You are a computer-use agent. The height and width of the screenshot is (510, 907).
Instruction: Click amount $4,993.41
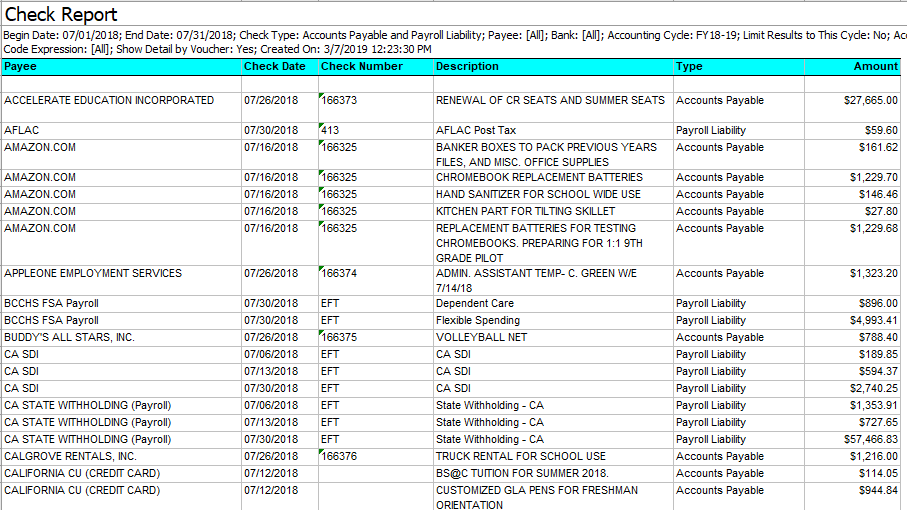[874, 320]
